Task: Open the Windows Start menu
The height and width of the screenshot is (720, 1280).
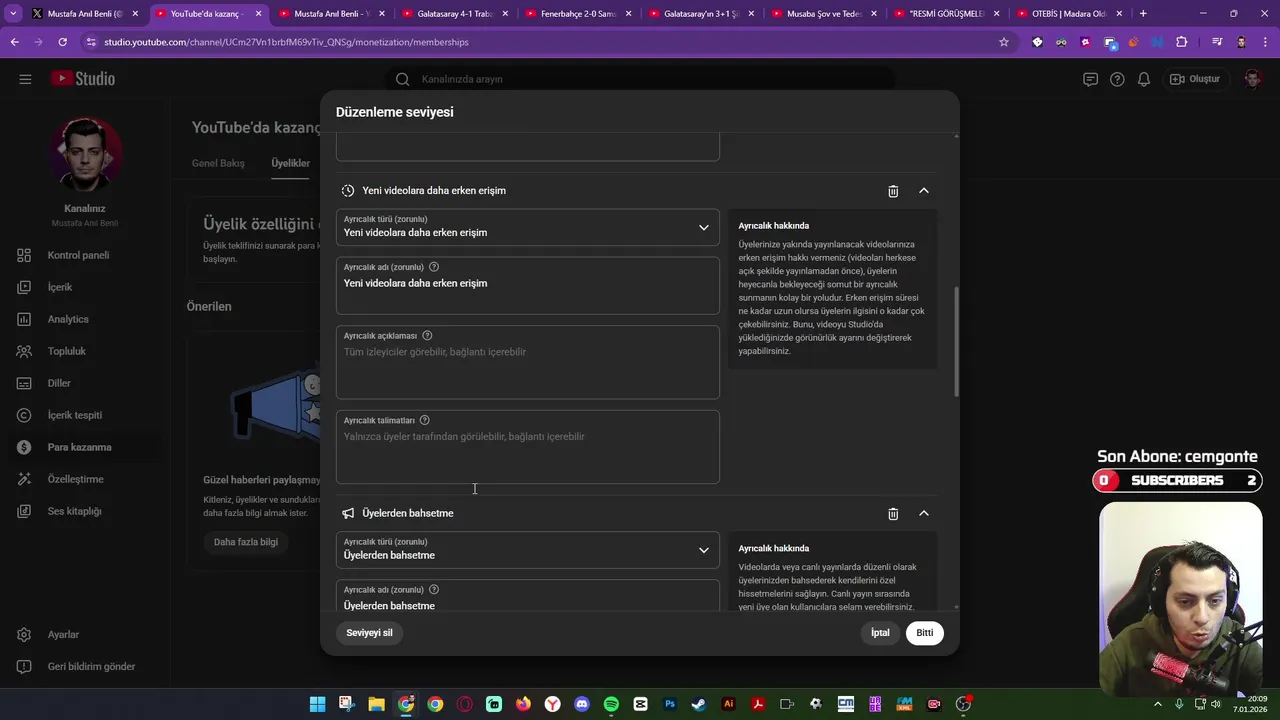Action: (317, 704)
